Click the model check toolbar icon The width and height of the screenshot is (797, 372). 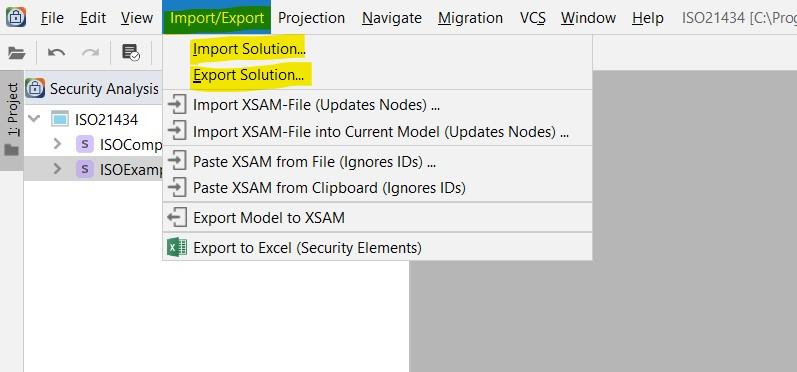tap(131, 52)
